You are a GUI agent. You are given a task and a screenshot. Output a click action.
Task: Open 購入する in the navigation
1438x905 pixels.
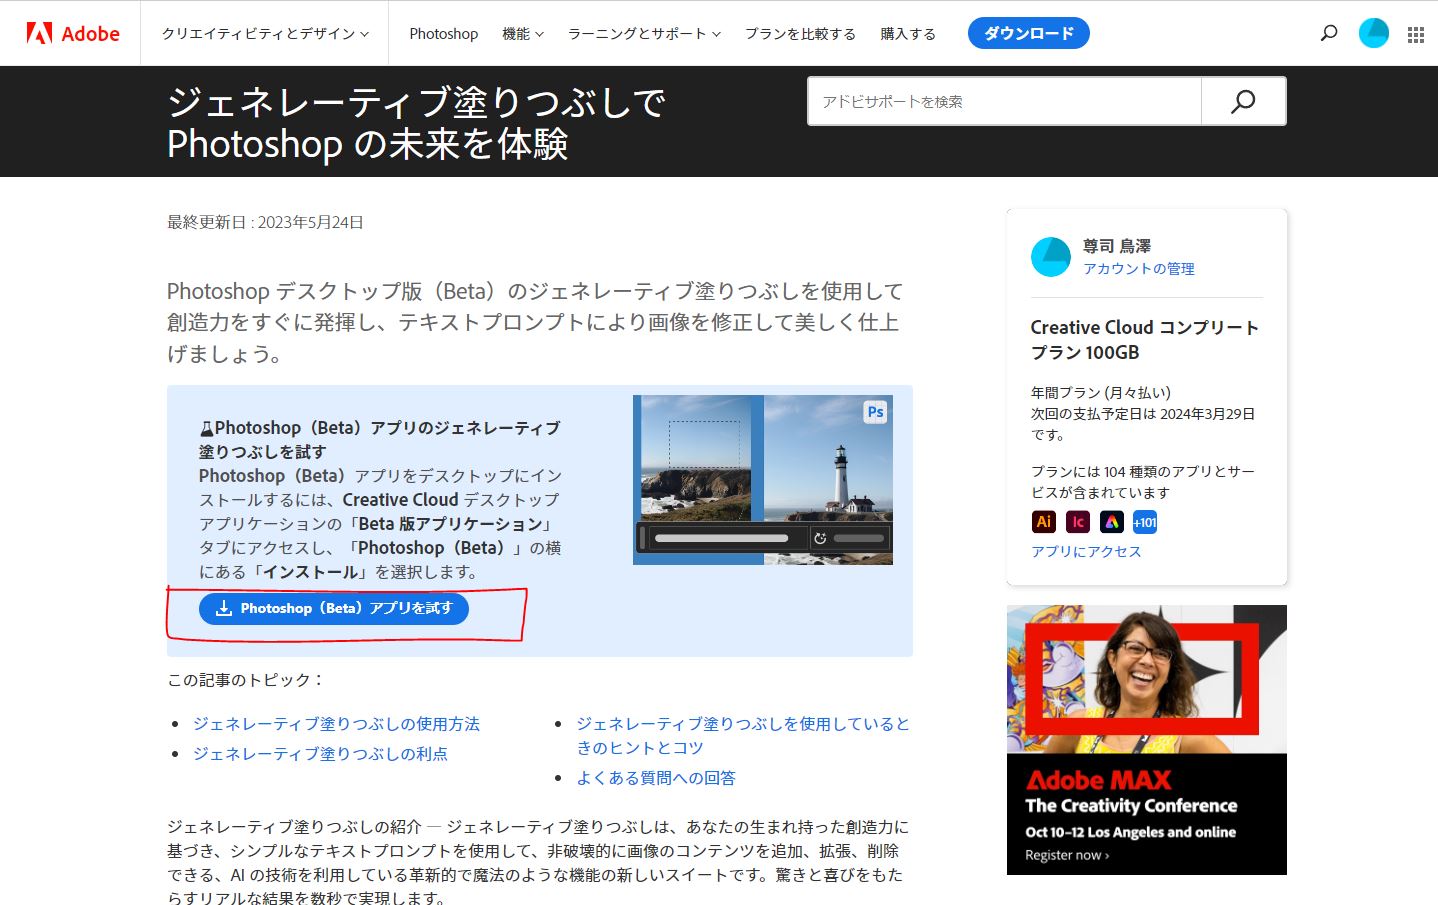coord(908,34)
